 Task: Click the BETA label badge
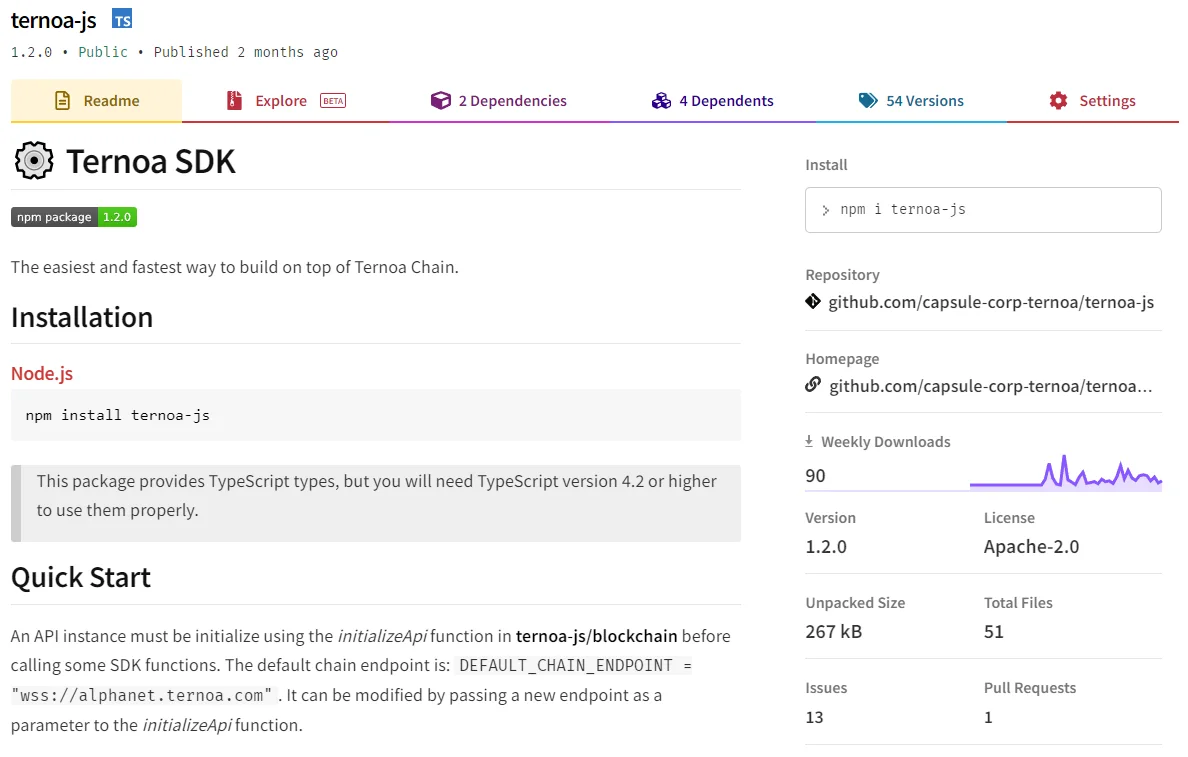coord(333,101)
